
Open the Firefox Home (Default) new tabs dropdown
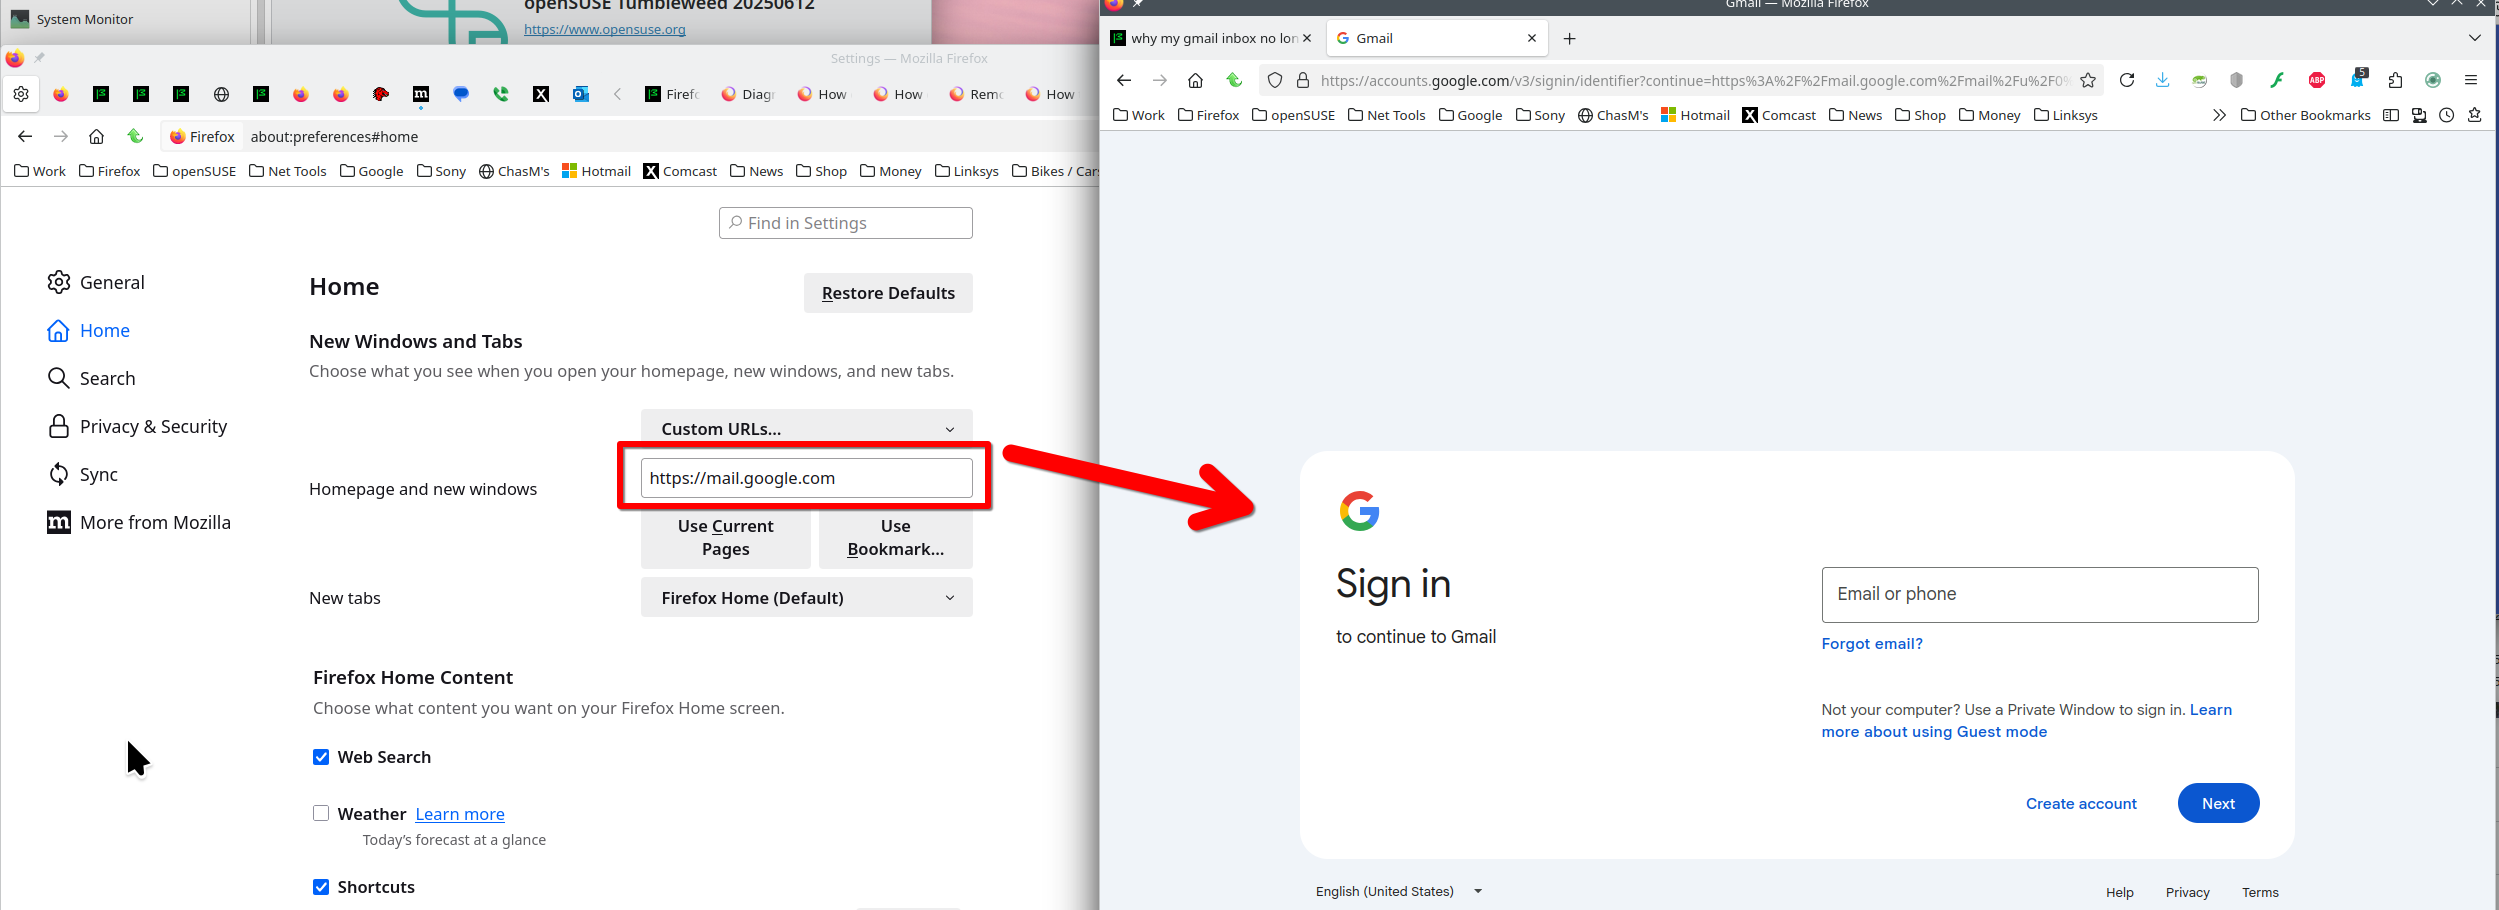click(806, 597)
